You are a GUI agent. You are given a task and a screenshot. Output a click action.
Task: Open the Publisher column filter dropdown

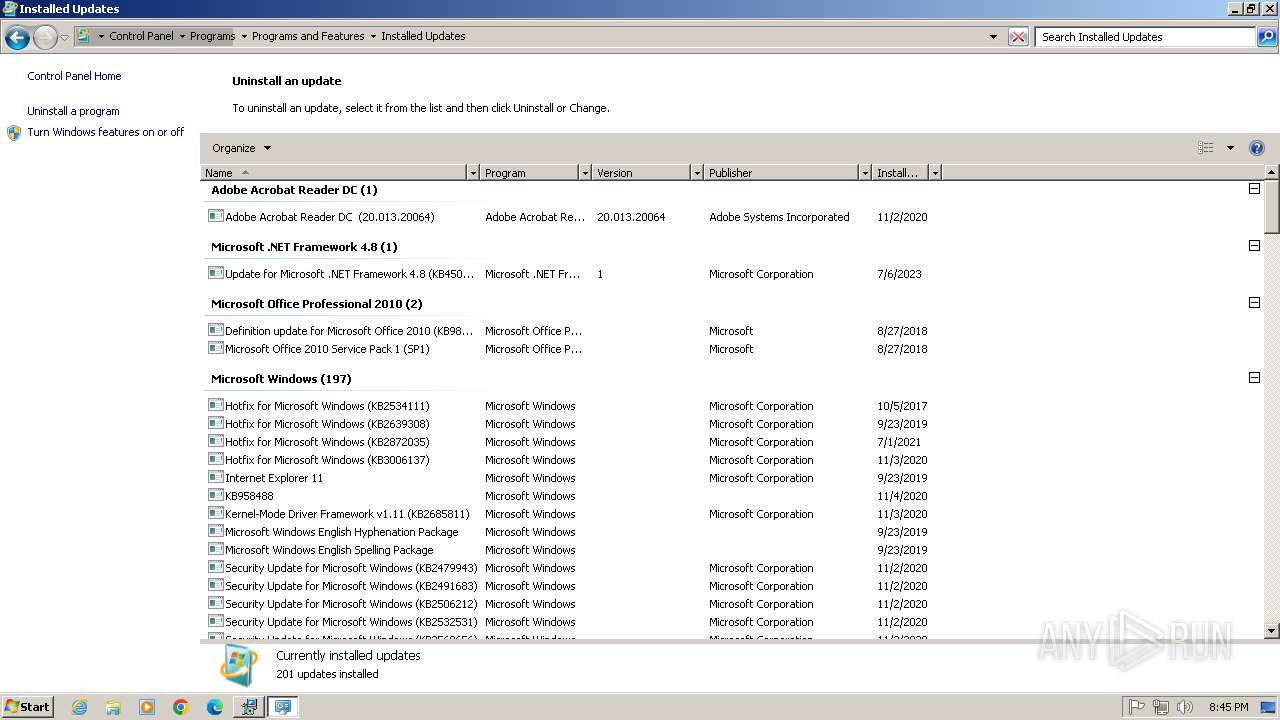pos(865,173)
